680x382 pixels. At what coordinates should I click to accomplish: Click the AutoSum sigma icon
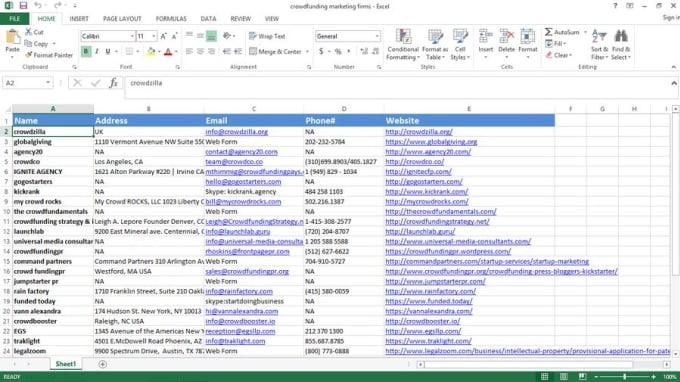pos(549,32)
